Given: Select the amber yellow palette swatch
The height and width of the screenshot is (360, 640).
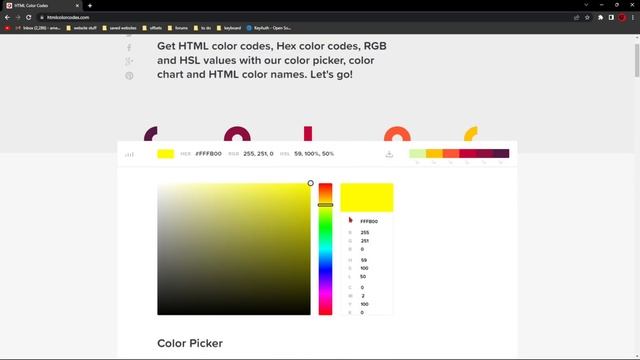Looking at the screenshot, I should [x=434, y=153].
